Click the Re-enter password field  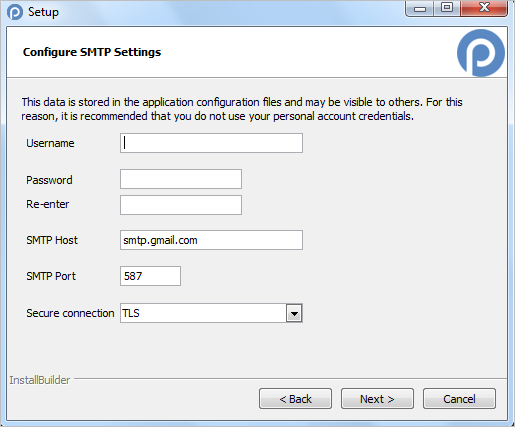(181, 205)
